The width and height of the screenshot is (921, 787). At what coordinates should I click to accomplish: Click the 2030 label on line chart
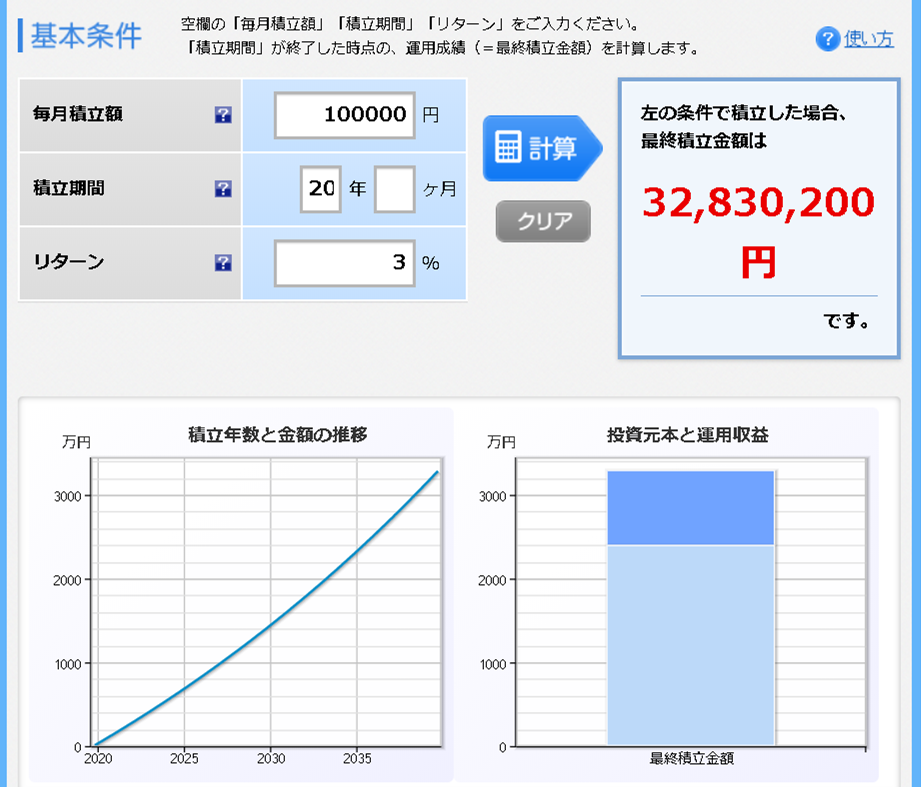coord(271,759)
